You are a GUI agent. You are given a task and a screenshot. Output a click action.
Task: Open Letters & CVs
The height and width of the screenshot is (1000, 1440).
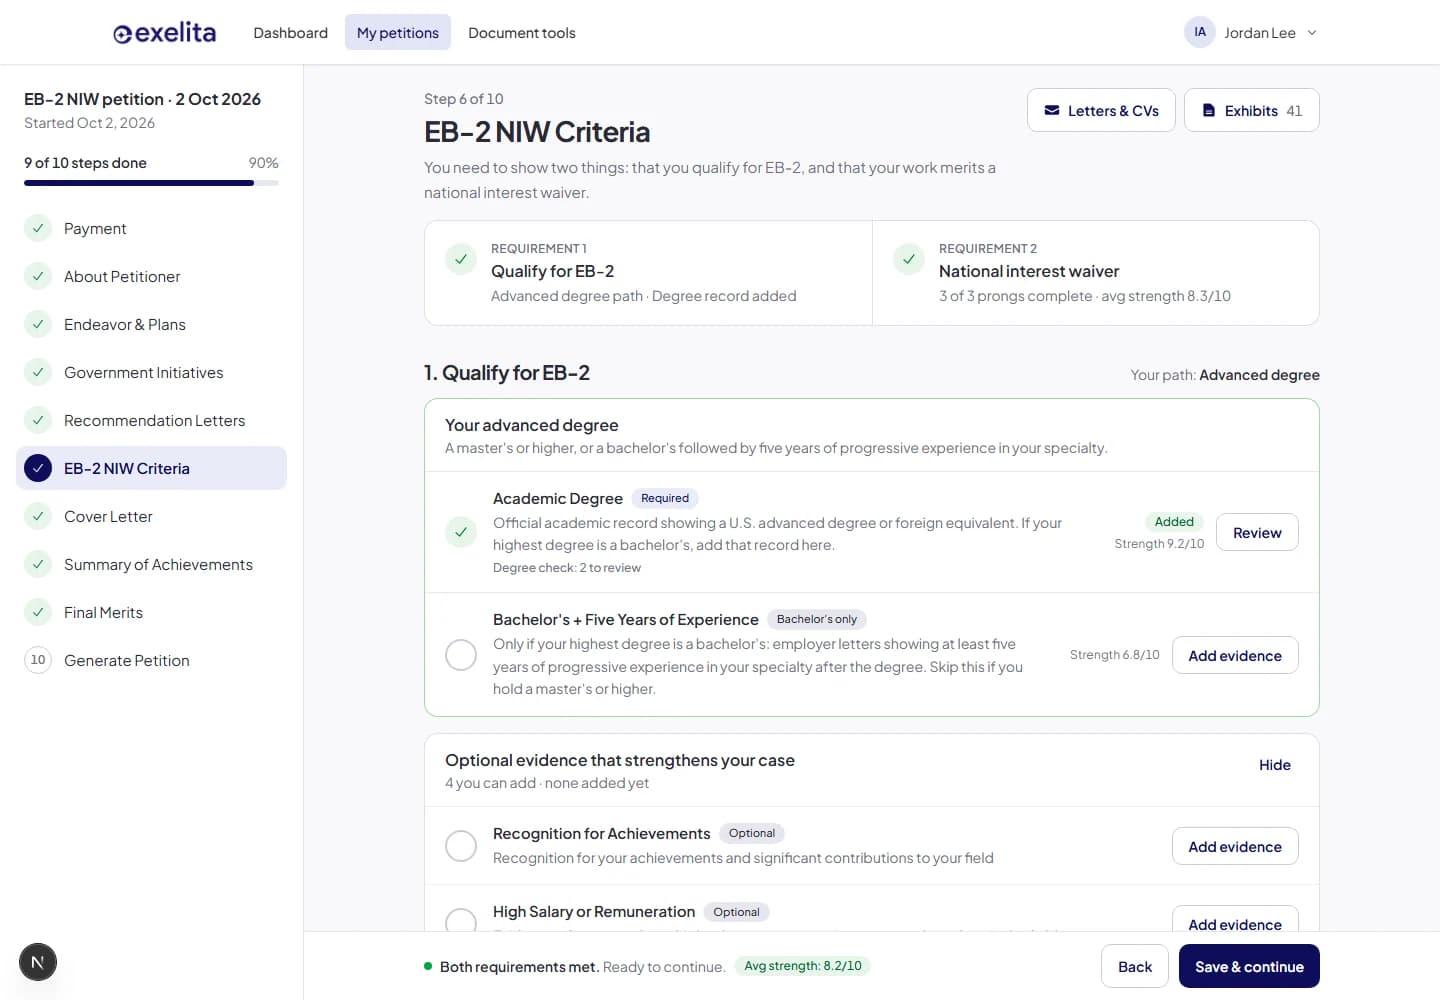click(x=1101, y=110)
